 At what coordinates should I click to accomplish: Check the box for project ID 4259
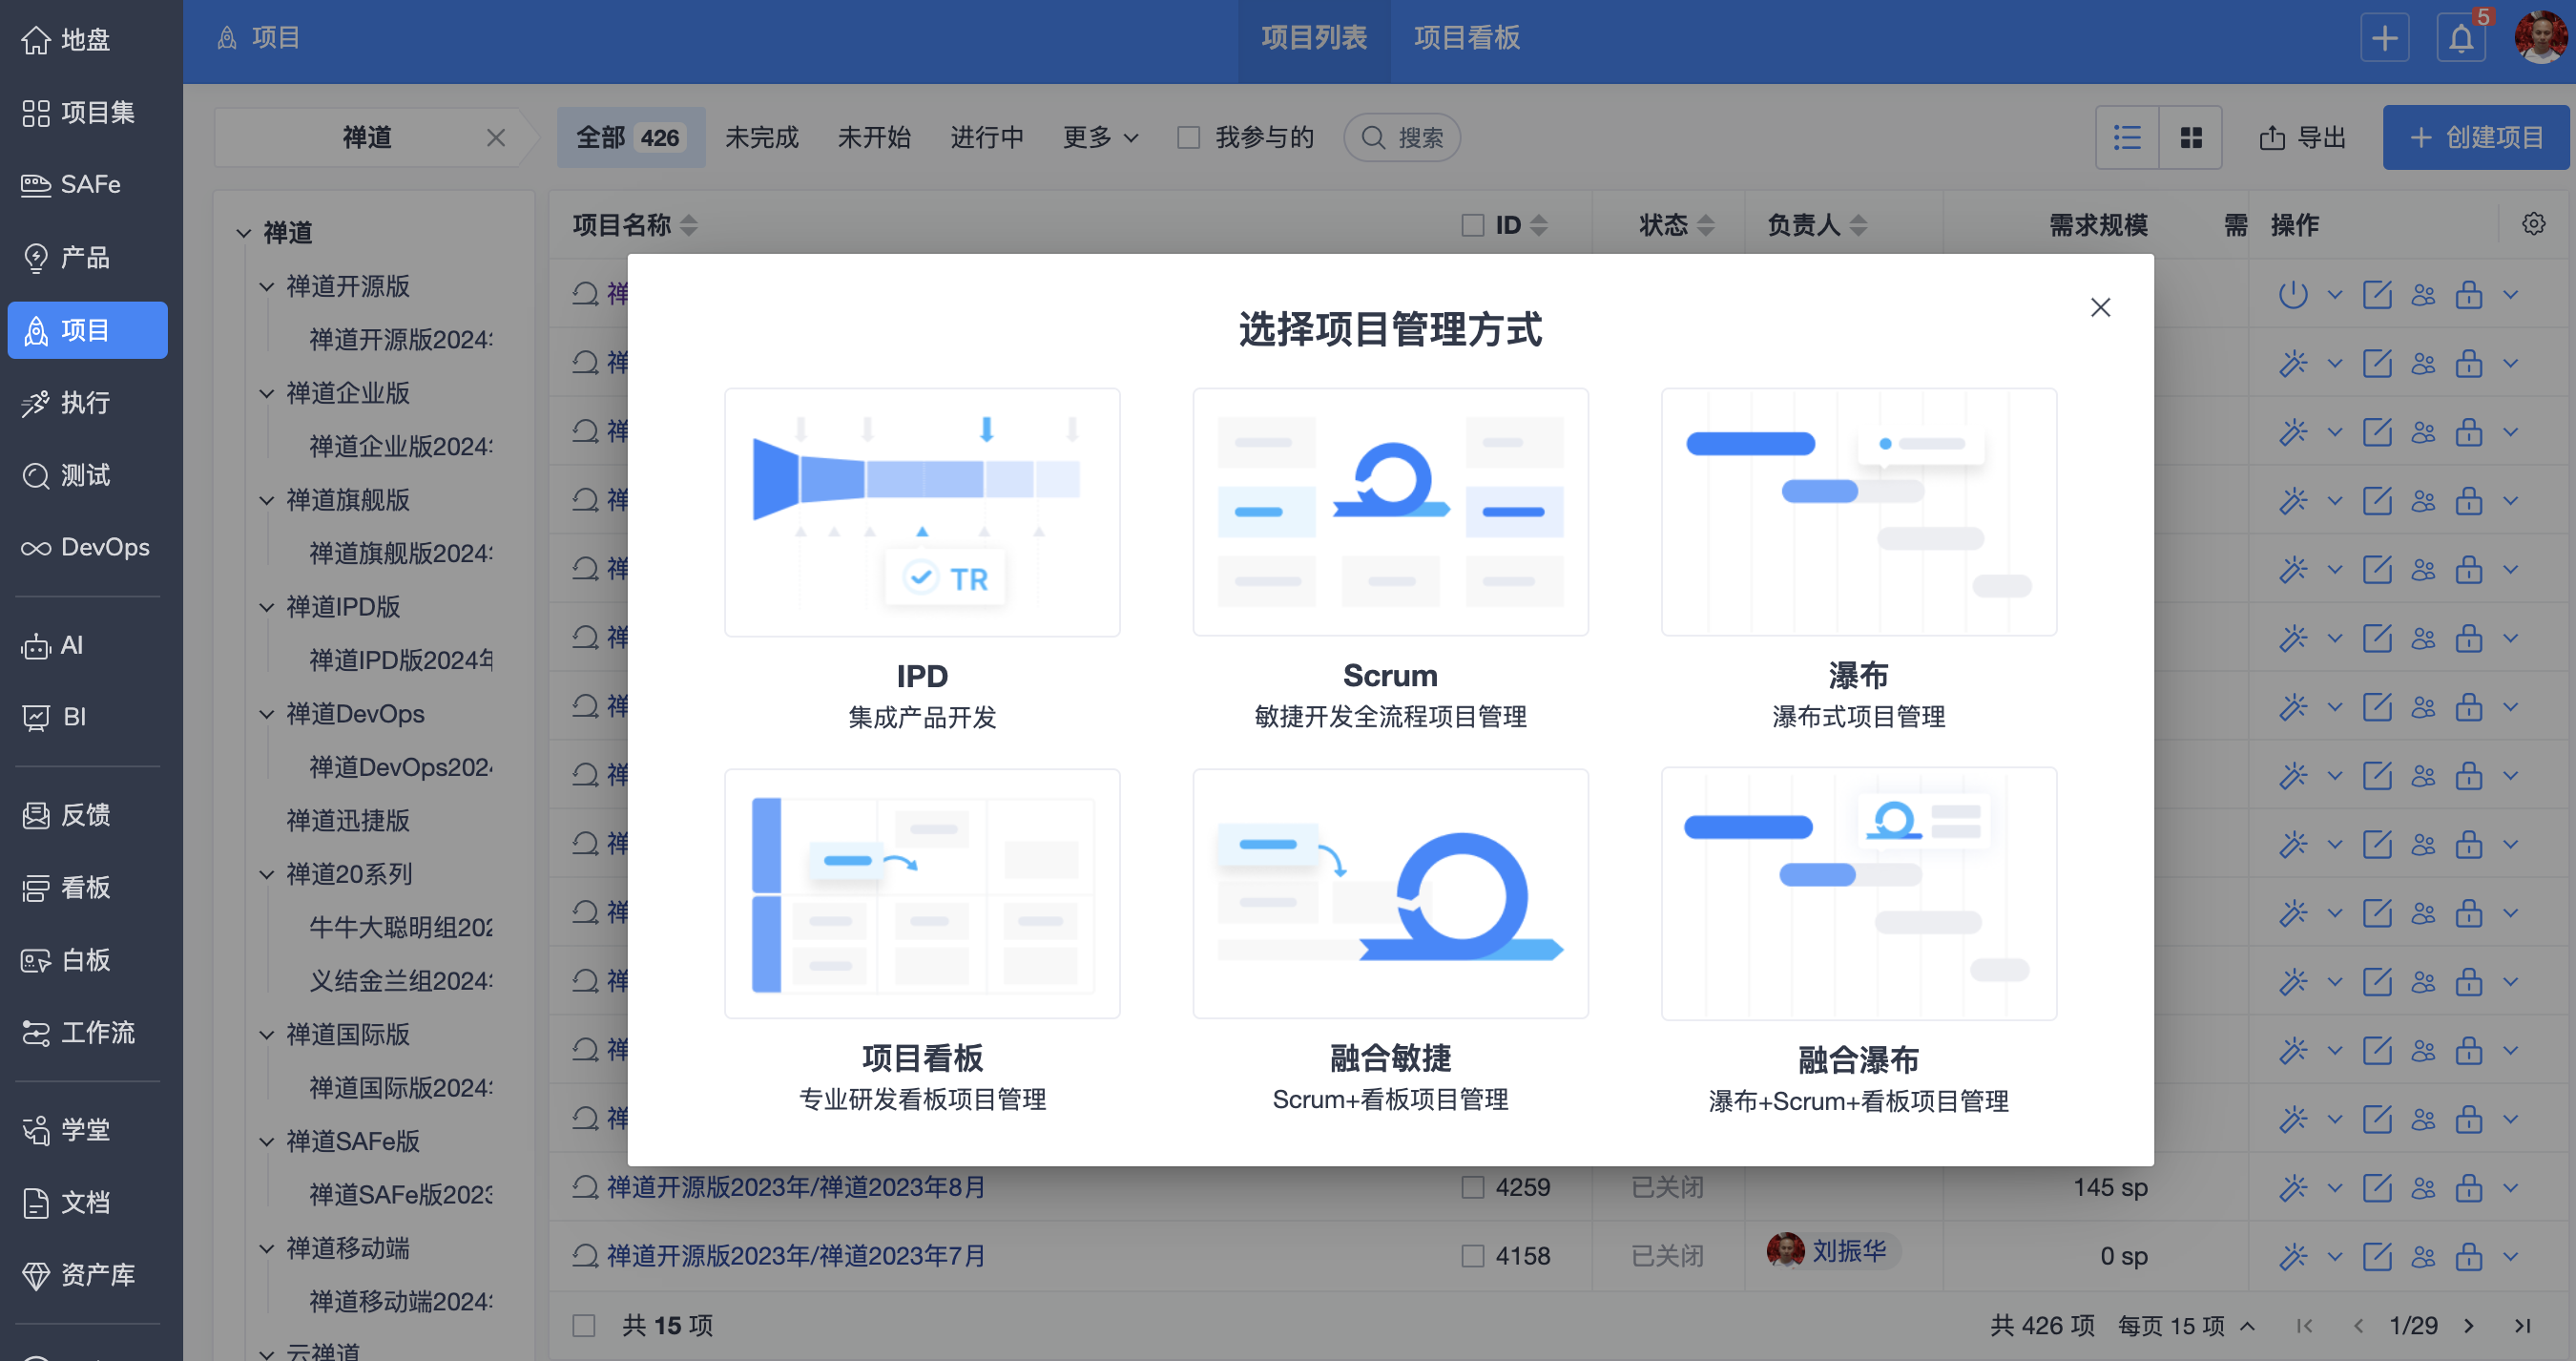[1472, 1187]
